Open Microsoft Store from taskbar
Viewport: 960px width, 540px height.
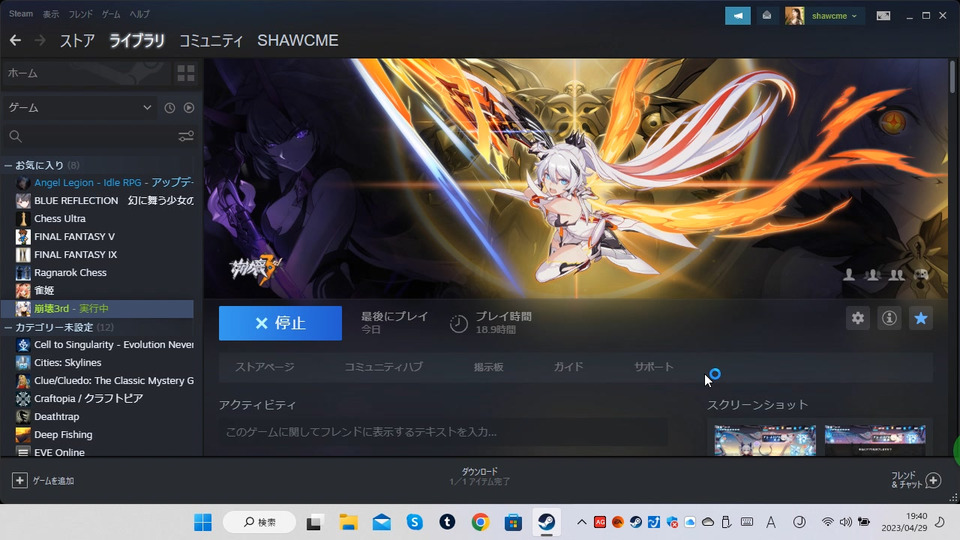click(513, 522)
